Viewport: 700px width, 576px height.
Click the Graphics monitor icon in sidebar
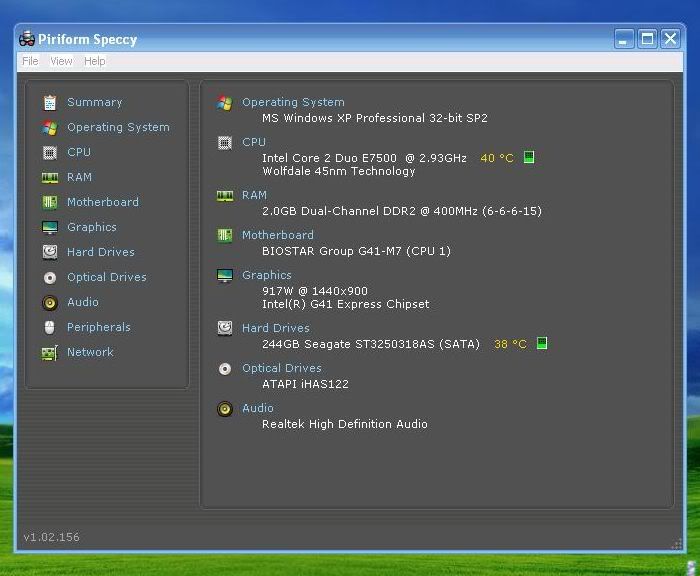50,227
